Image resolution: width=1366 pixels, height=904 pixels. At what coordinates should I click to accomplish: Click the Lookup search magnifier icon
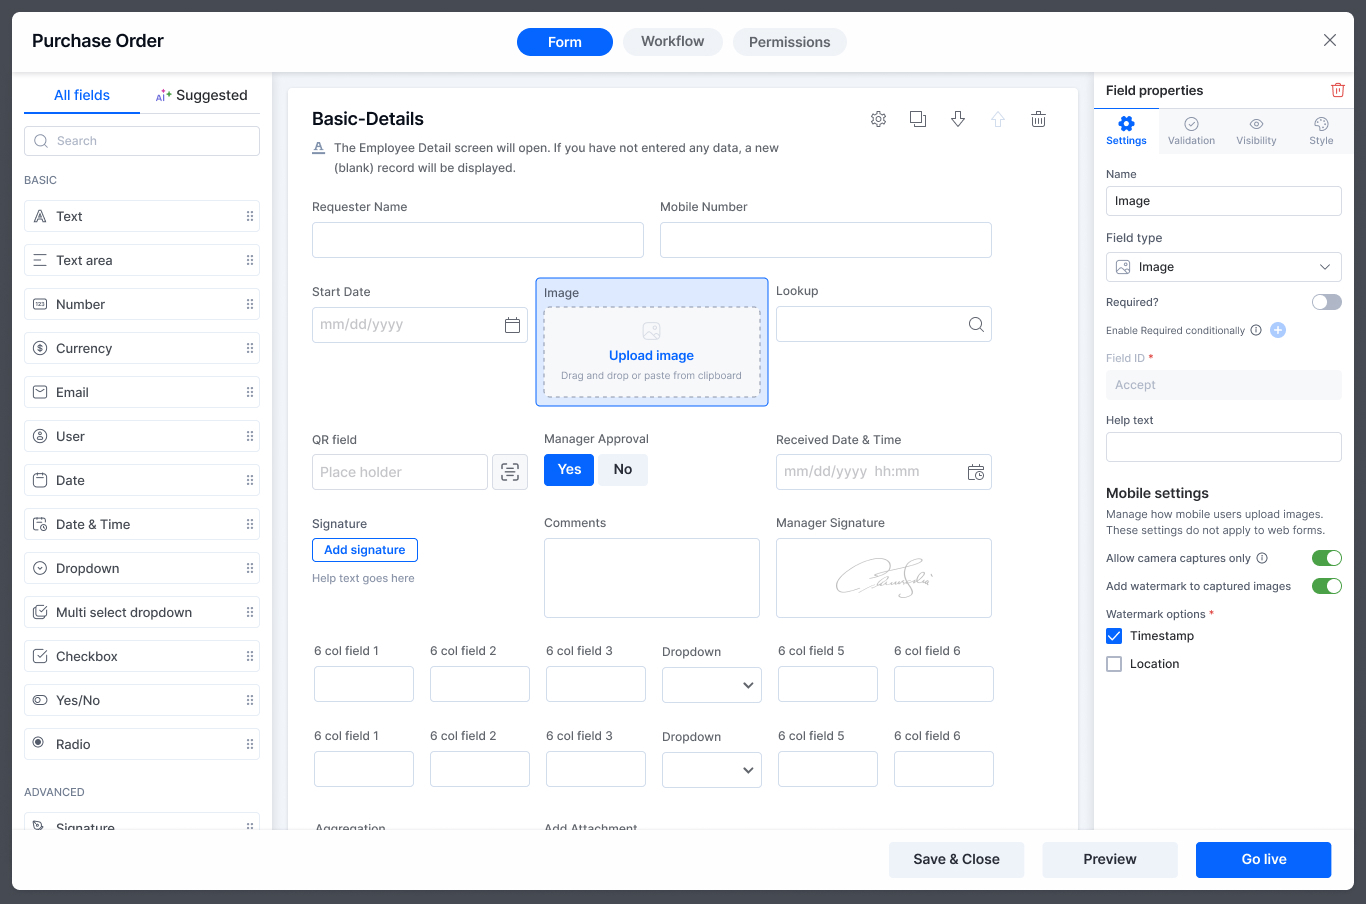point(975,324)
